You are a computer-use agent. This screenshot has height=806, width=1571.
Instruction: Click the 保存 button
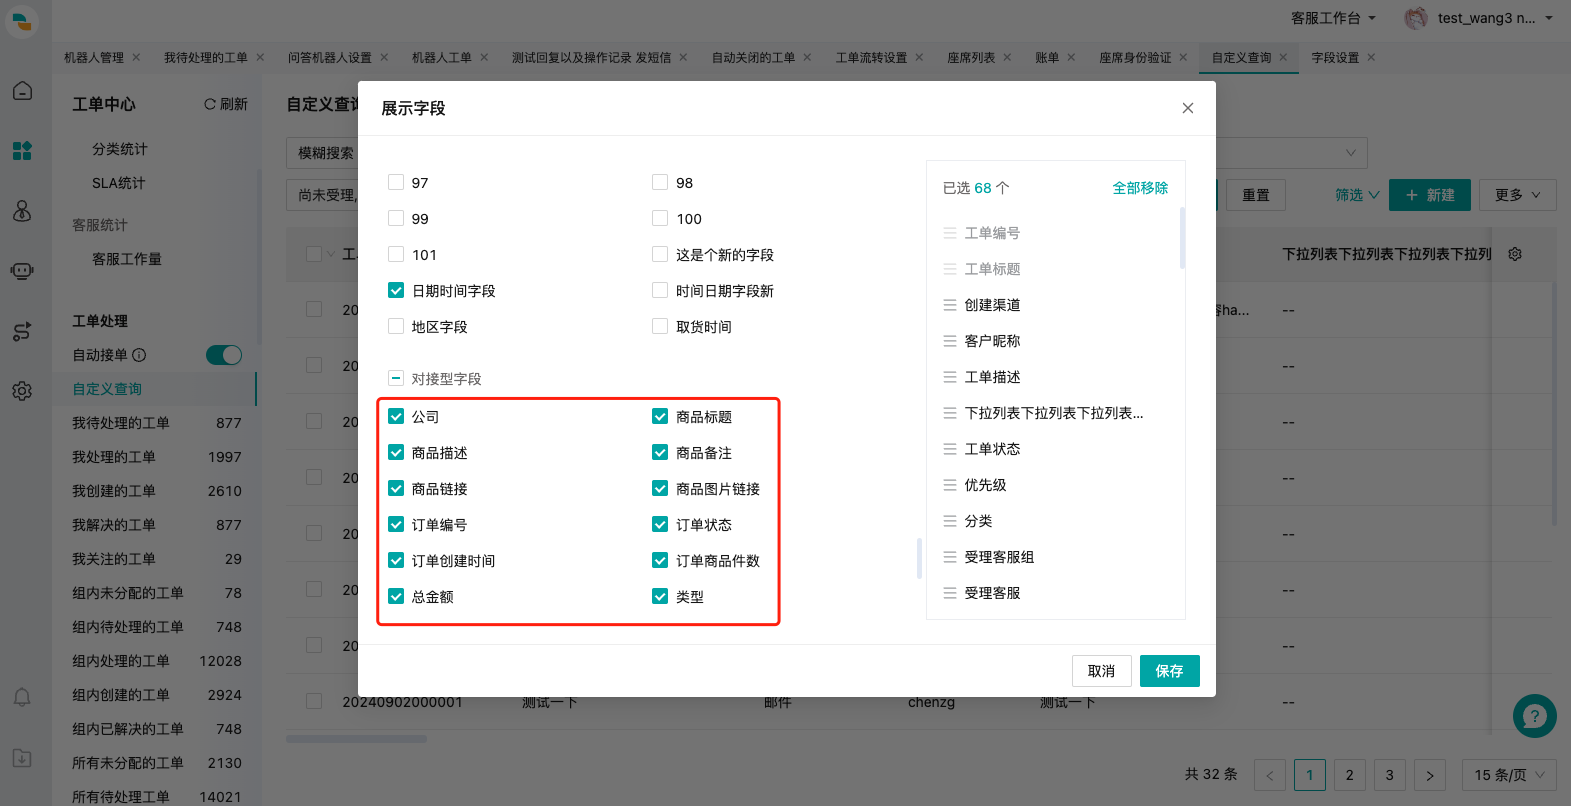[1169, 671]
